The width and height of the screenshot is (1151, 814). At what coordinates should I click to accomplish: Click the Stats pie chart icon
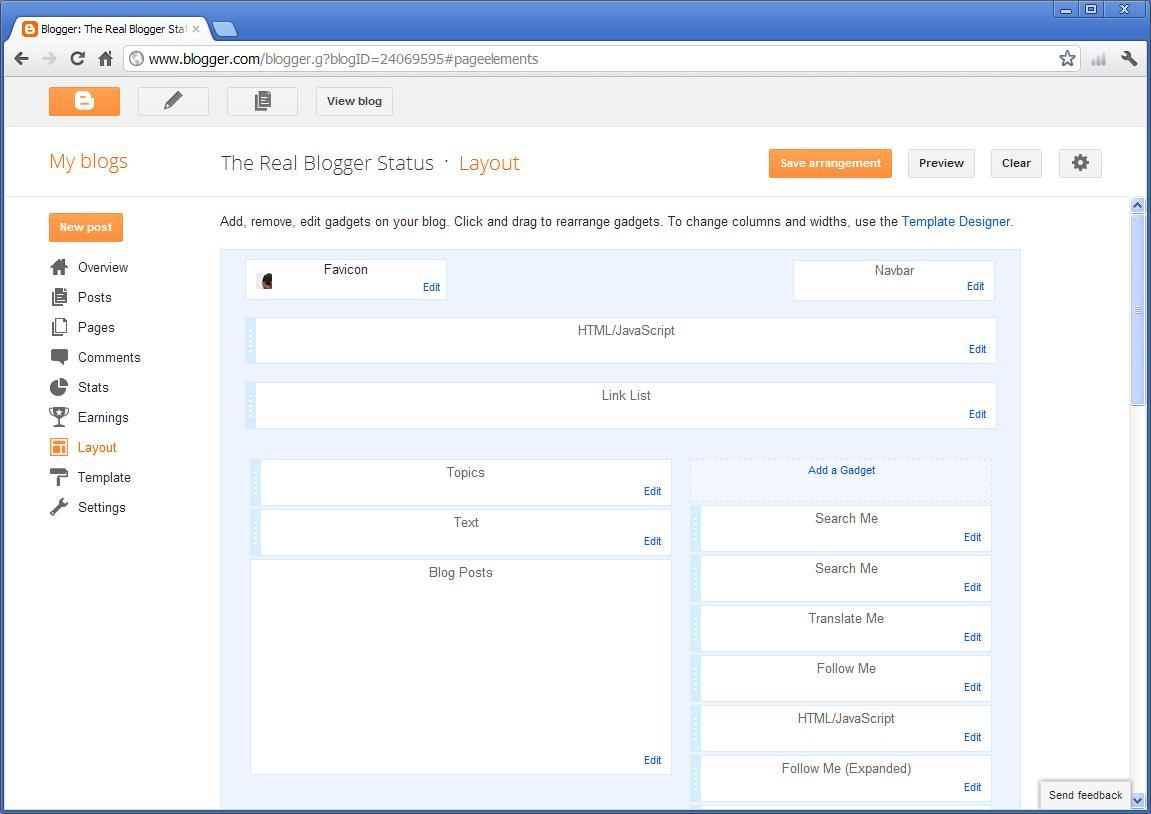click(59, 387)
